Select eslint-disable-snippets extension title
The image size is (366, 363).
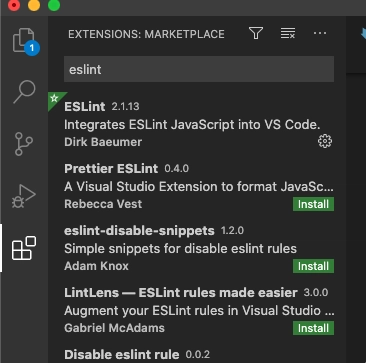coord(139,231)
